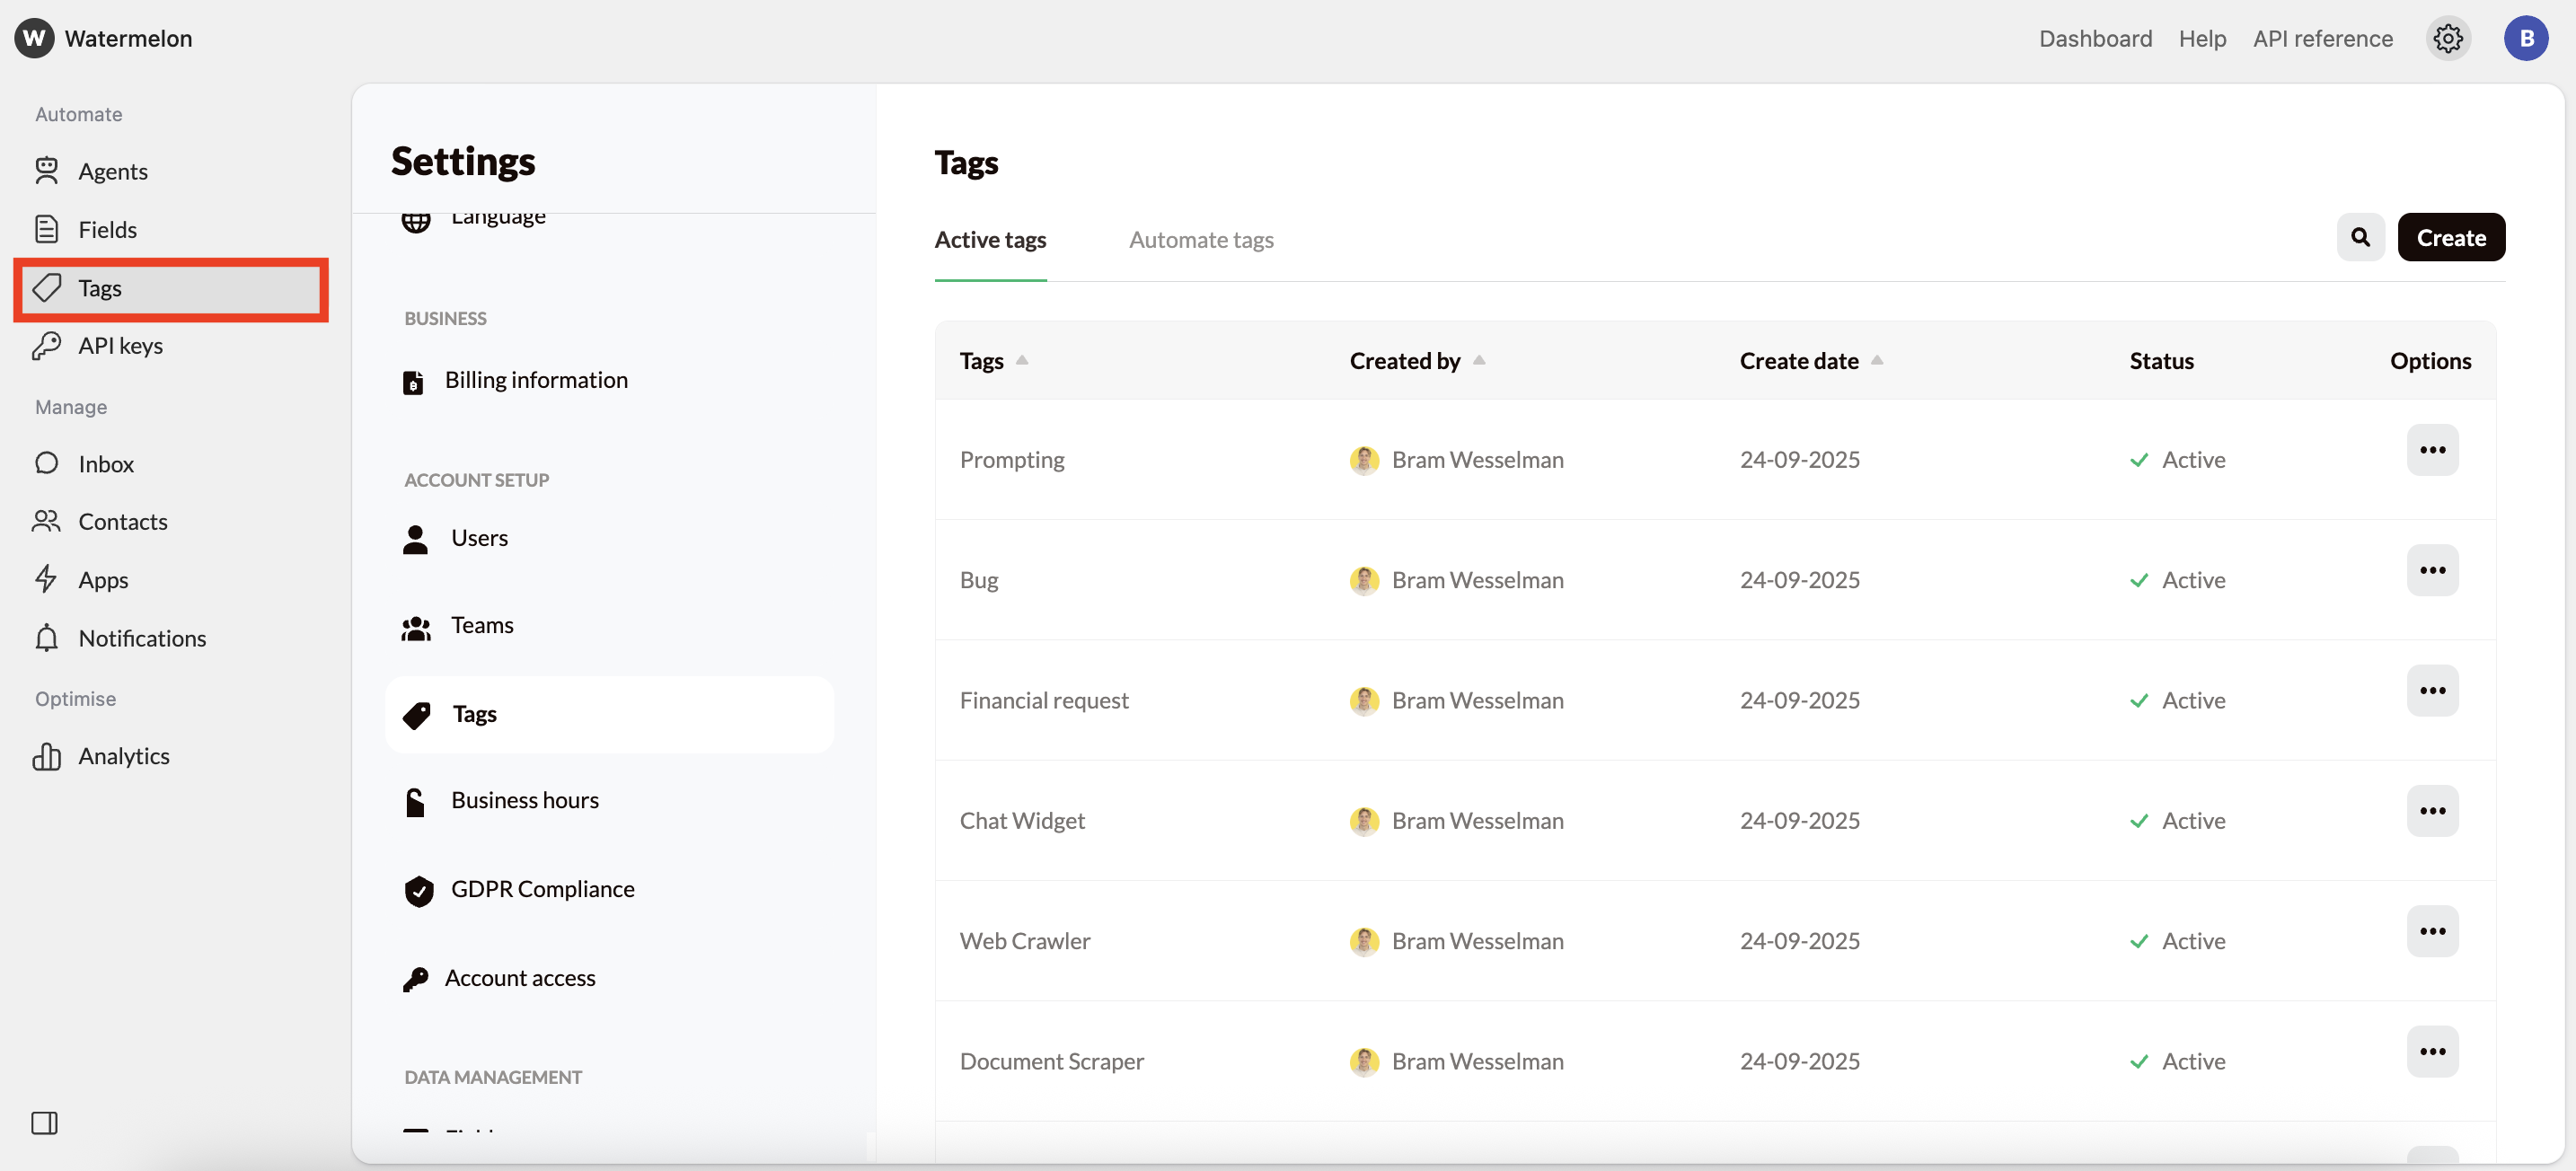
Task: Click Bram Wesselman's avatar on Prompting row
Action: (x=1364, y=459)
